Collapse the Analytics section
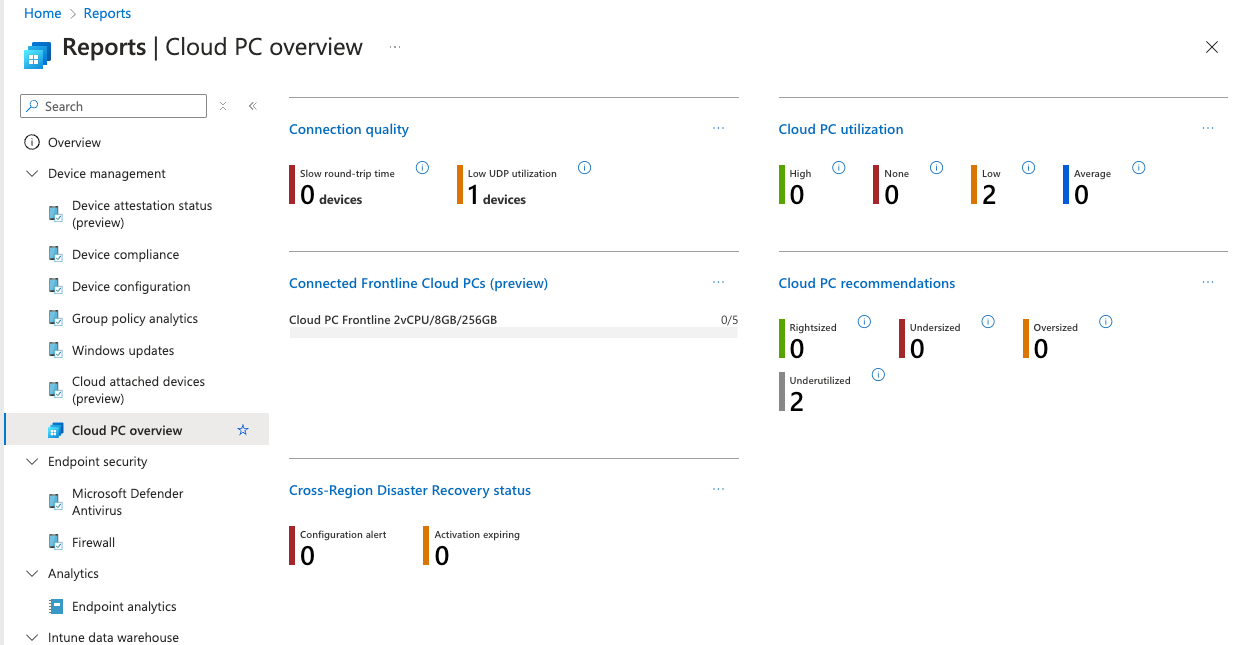The image size is (1235, 645). [x=31, y=574]
